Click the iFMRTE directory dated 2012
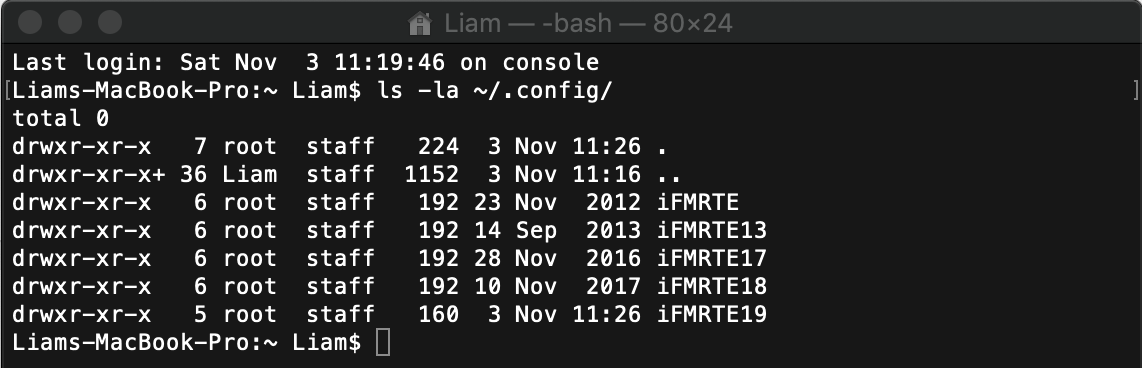 click(x=698, y=203)
